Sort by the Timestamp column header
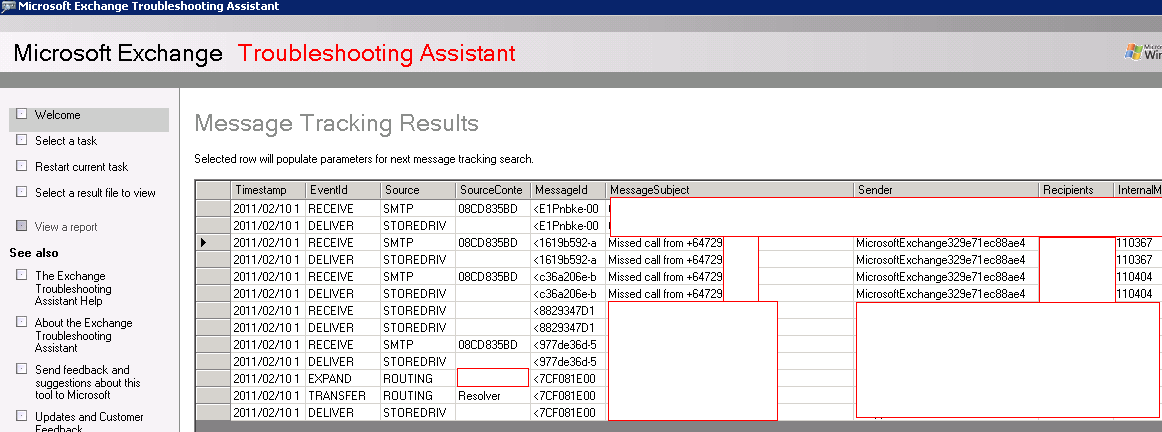The width and height of the screenshot is (1162, 432). [x=268, y=190]
